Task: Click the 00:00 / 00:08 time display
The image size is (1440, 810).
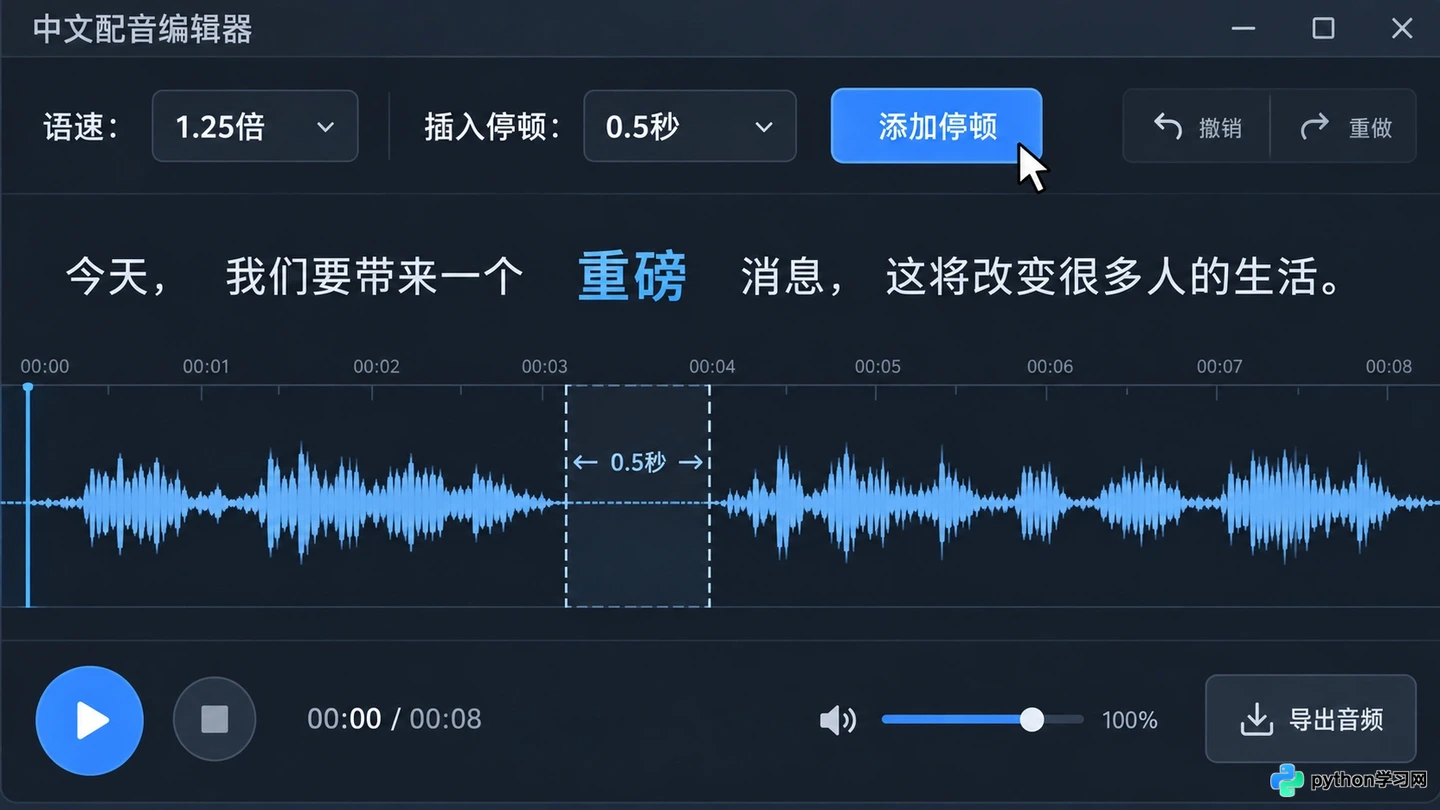Action: point(394,719)
